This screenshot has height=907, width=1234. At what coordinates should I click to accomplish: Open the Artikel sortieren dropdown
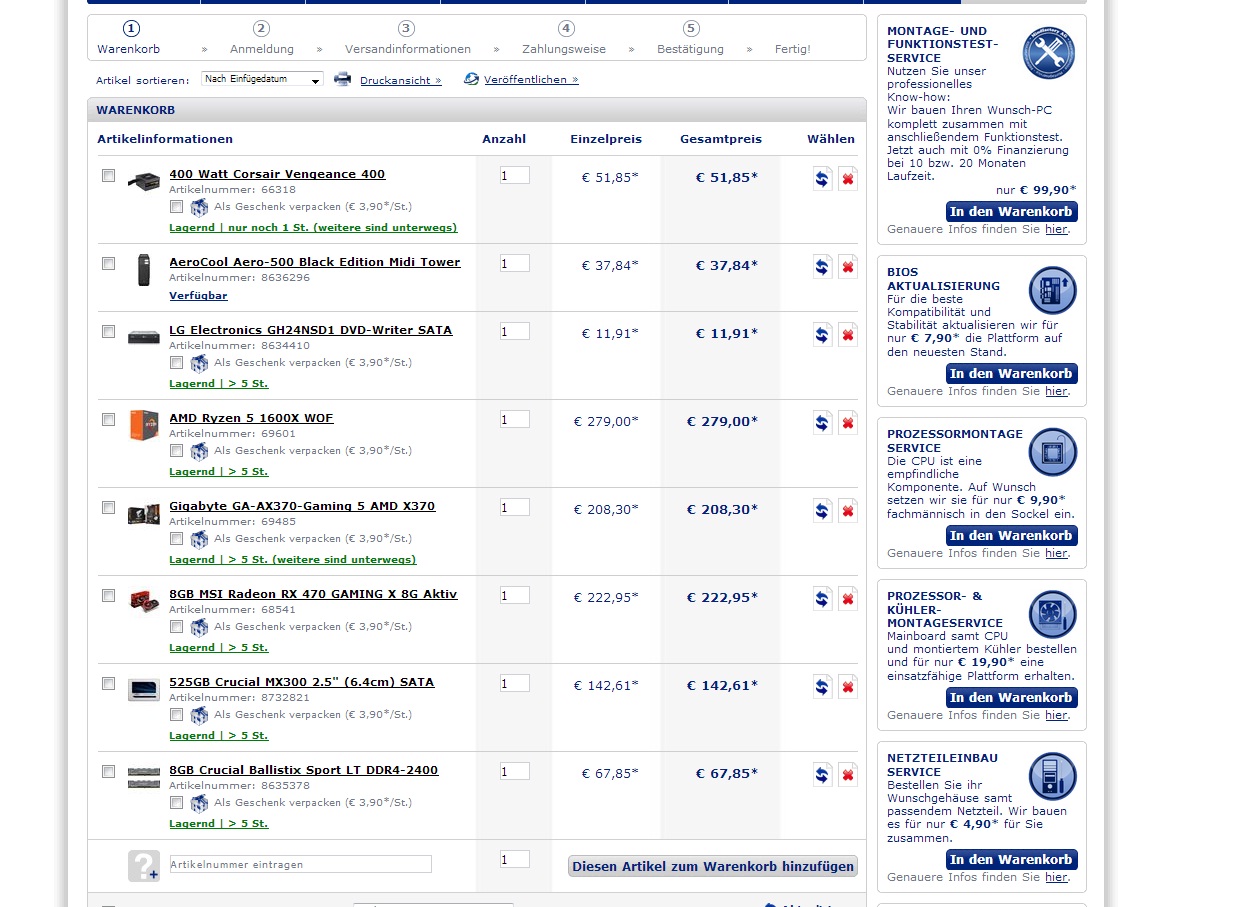coord(262,79)
